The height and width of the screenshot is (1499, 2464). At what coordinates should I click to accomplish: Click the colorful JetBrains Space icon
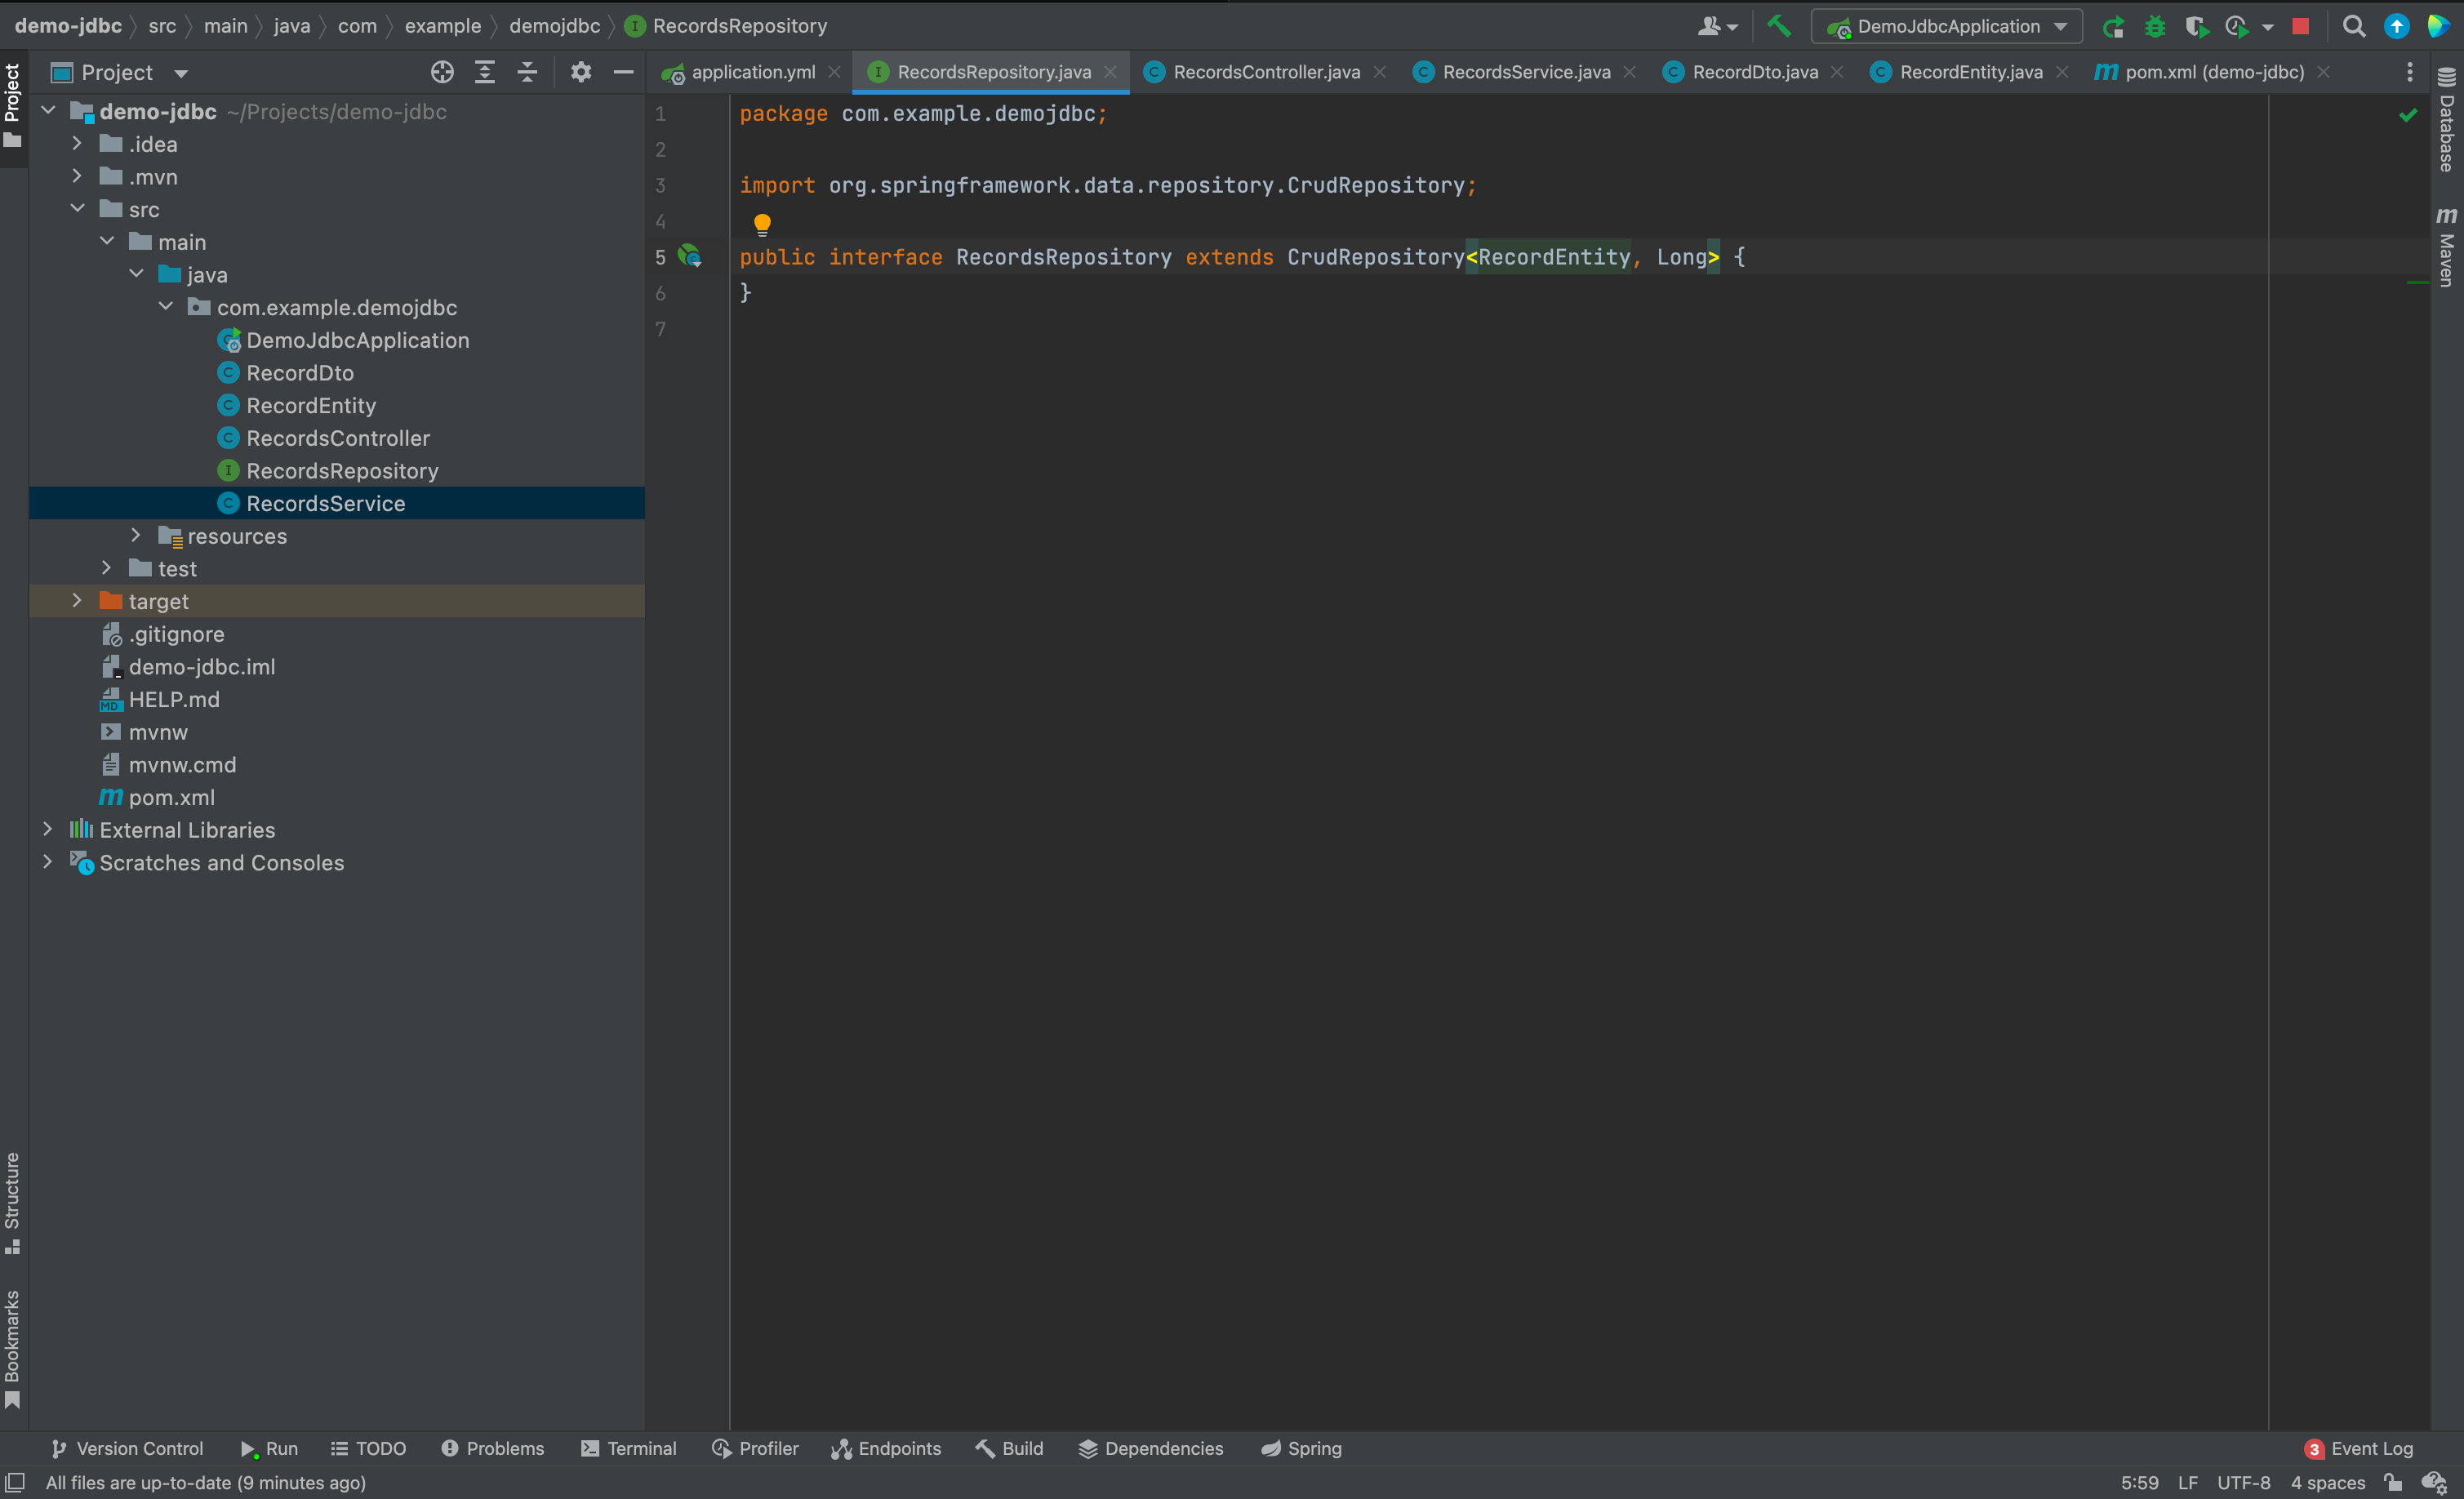point(2438,27)
